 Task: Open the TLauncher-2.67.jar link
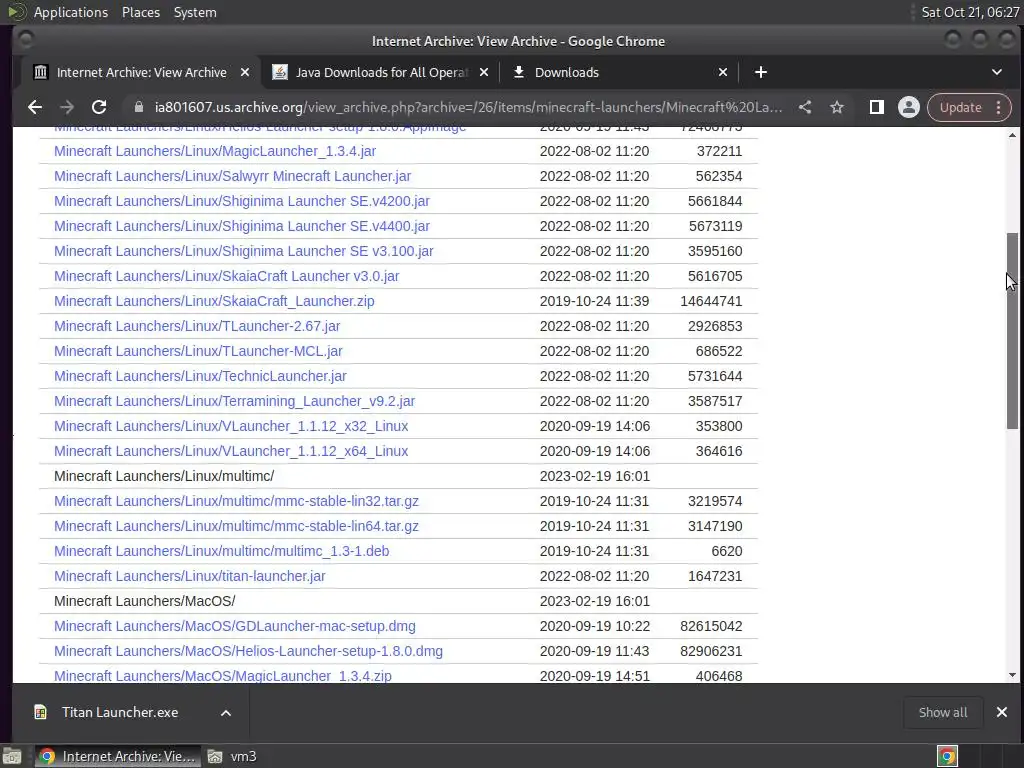pyautogui.click(x=197, y=327)
